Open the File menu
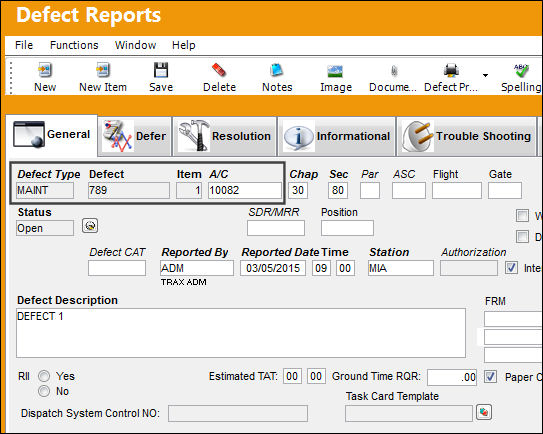543x434 pixels. click(24, 45)
